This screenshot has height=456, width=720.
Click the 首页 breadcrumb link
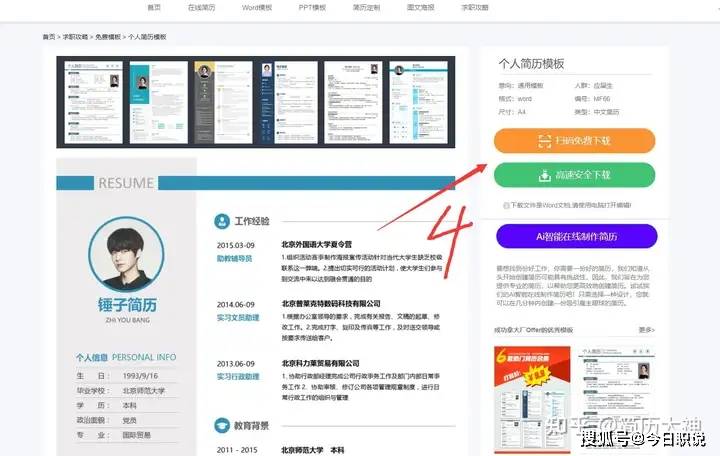[49, 36]
